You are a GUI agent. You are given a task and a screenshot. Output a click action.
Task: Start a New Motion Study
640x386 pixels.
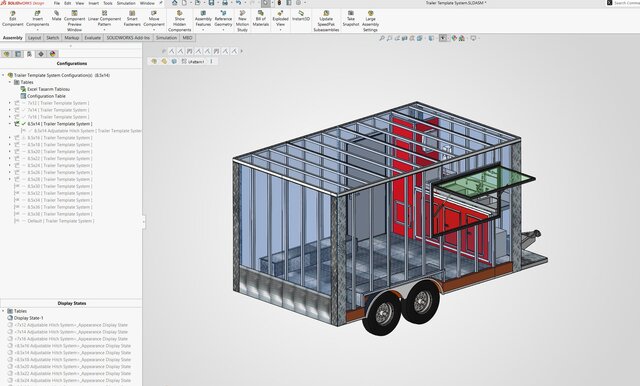(242, 21)
